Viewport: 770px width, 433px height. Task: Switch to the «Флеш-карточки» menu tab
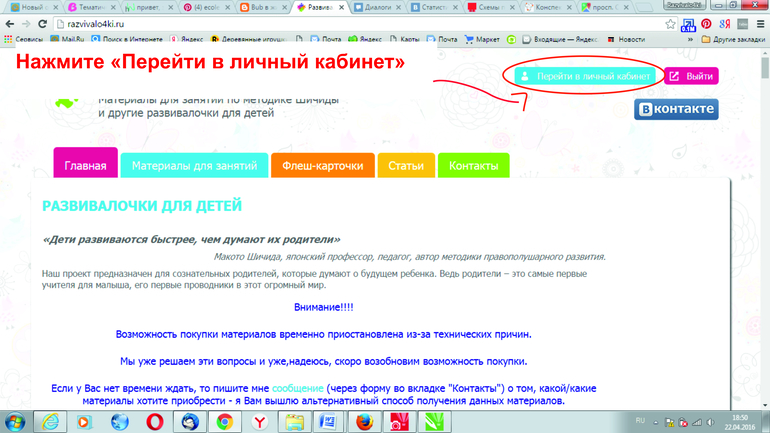point(322,166)
